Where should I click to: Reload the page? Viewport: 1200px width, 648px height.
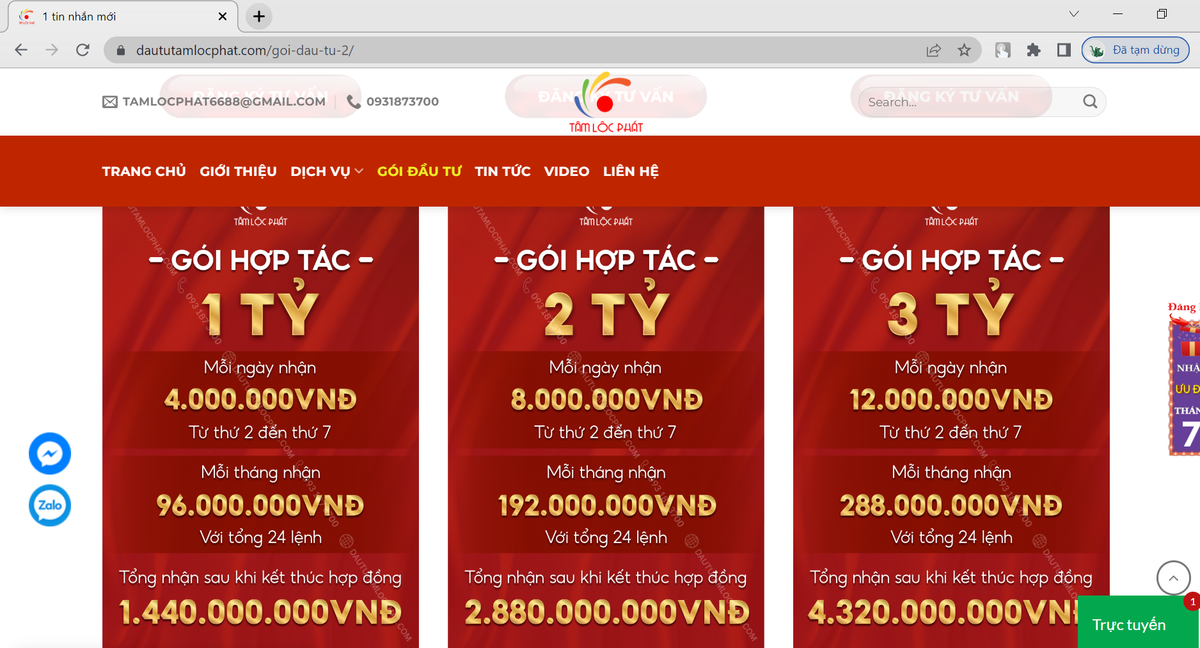coord(83,50)
